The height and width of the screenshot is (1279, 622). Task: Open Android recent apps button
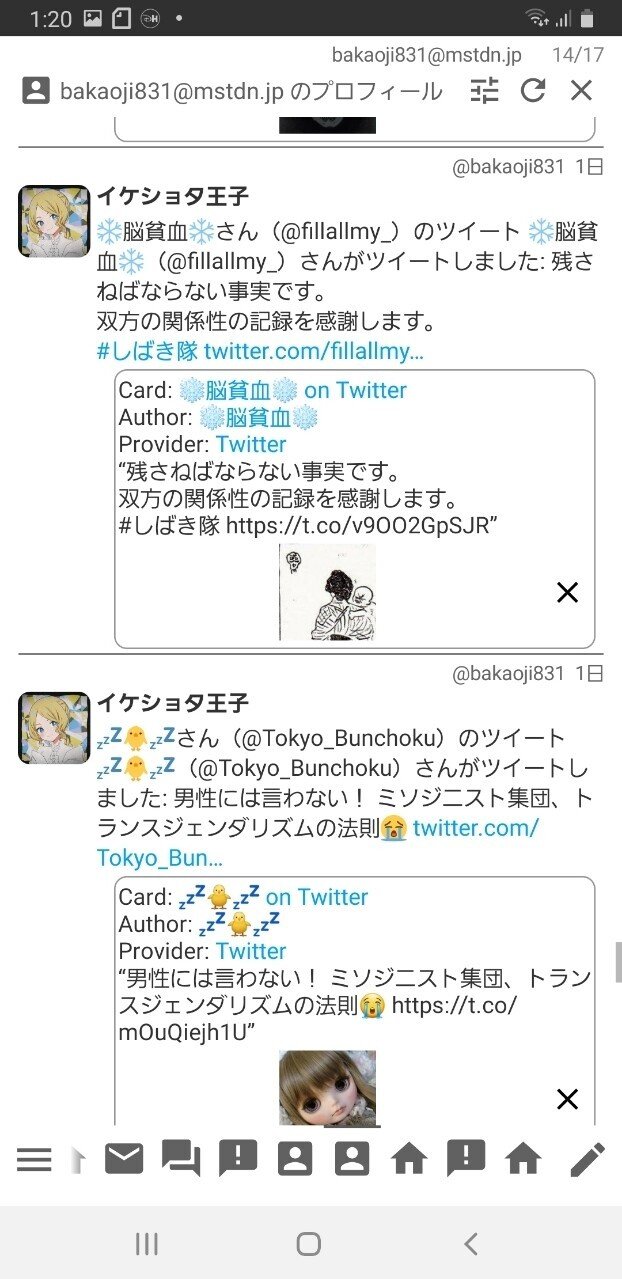(146, 1243)
